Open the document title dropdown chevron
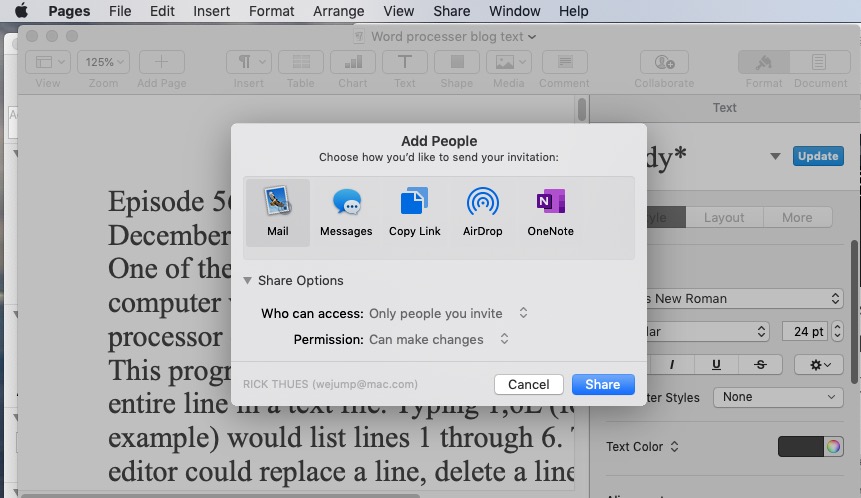This screenshot has height=498, width=861. pyautogui.click(x=532, y=37)
